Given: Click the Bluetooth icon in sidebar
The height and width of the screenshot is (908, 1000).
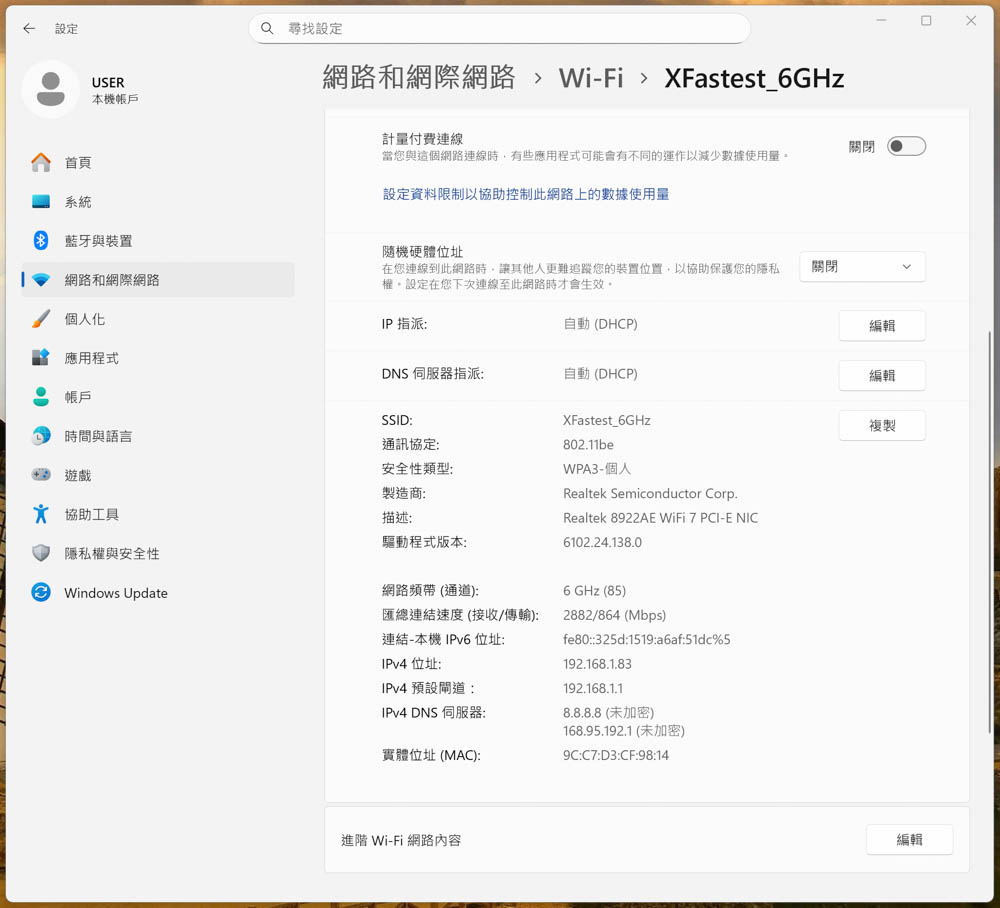Looking at the screenshot, I should tap(41, 241).
